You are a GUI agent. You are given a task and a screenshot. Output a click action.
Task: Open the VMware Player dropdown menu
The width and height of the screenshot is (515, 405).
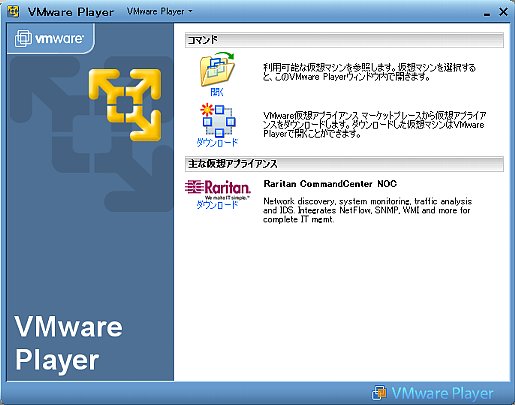[160, 11]
